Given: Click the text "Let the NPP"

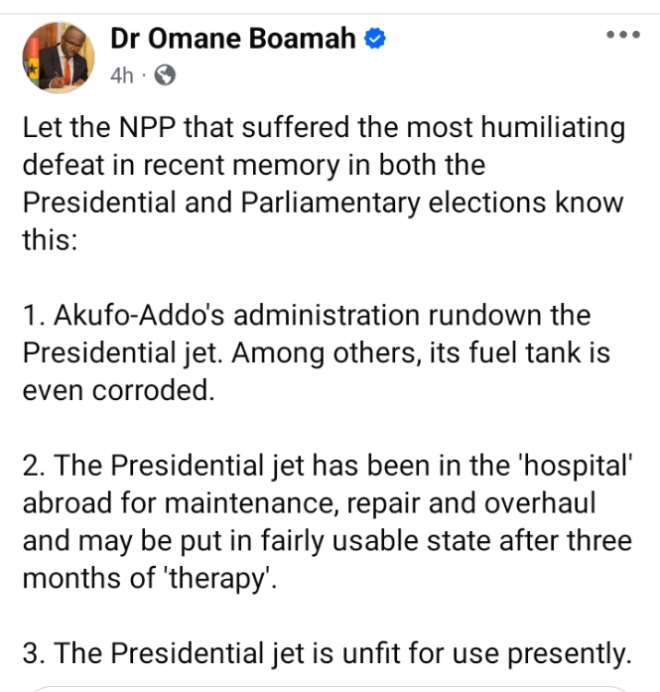Looking at the screenshot, I should 99,127.
